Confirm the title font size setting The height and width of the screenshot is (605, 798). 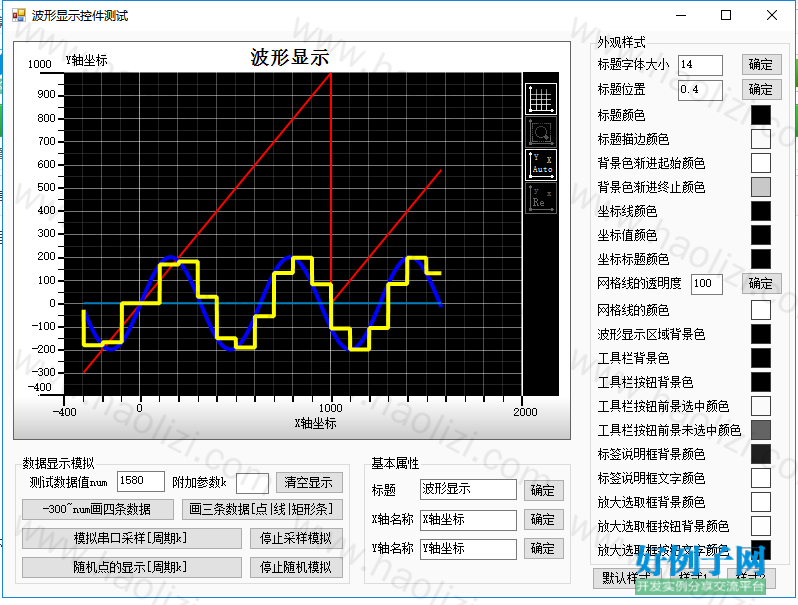[761, 65]
